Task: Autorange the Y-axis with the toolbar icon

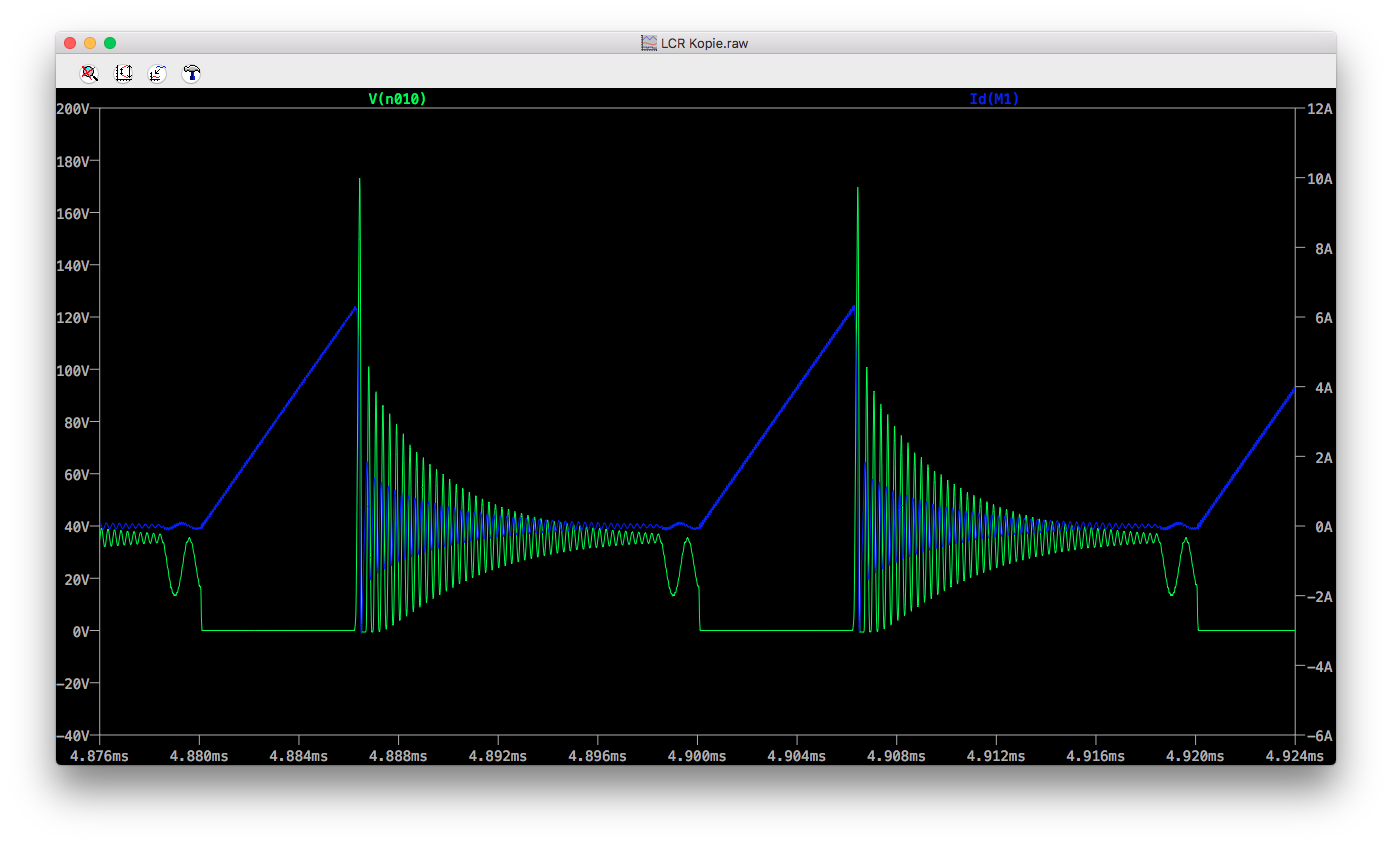Action: tap(124, 73)
